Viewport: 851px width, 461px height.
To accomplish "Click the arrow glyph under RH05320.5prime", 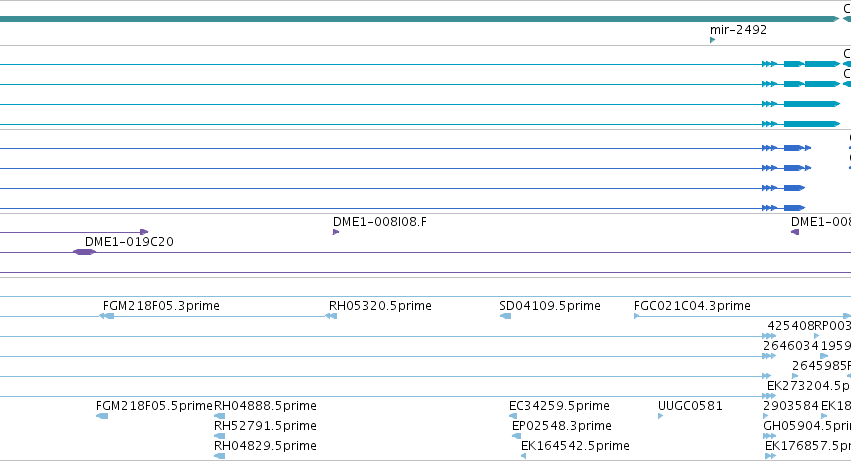I will (x=331, y=316).
